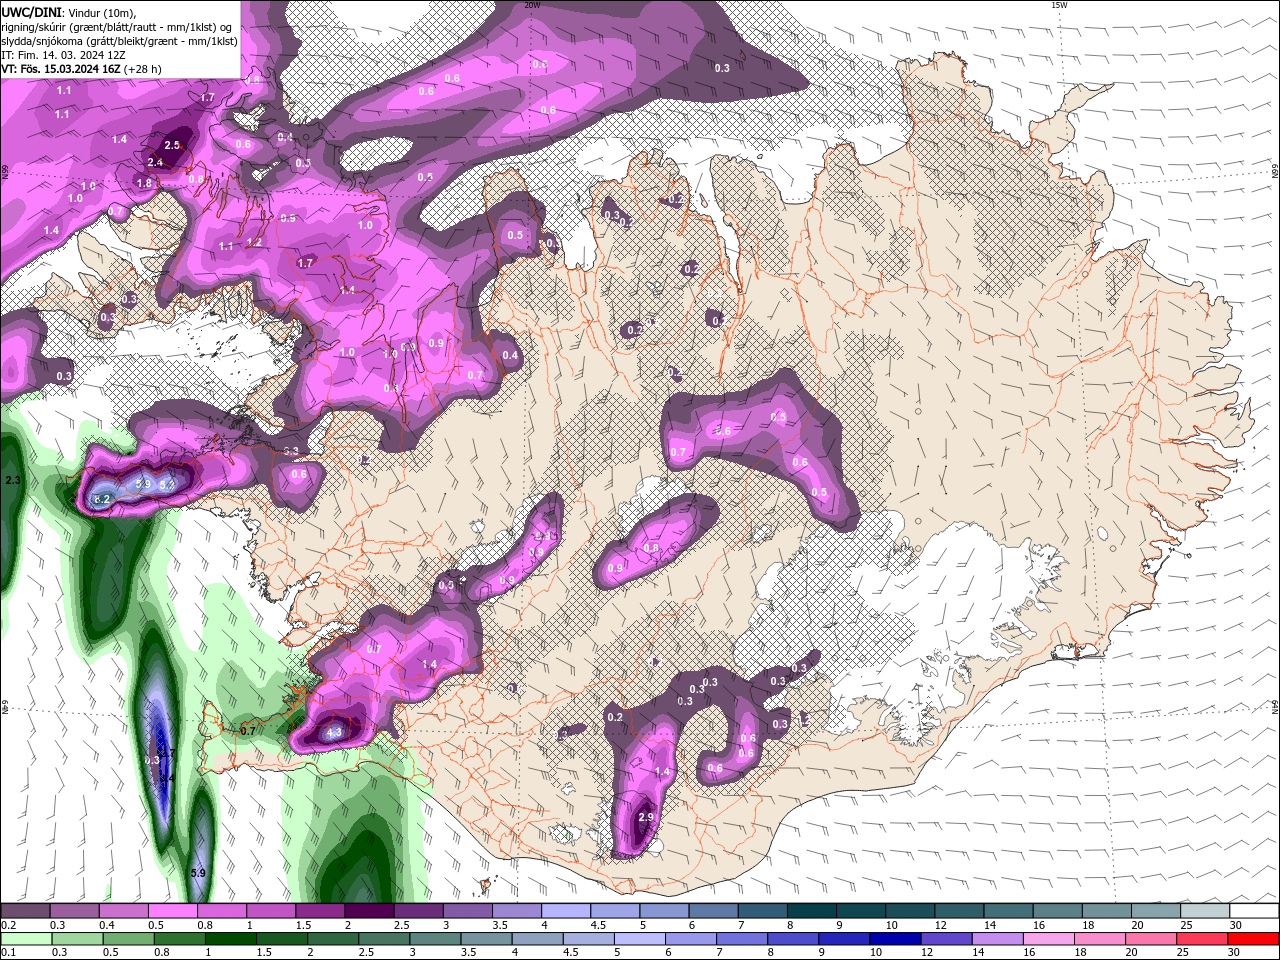Select the pink rain swatch labeled 16
1280x960 pixels.
[1048, 938]
